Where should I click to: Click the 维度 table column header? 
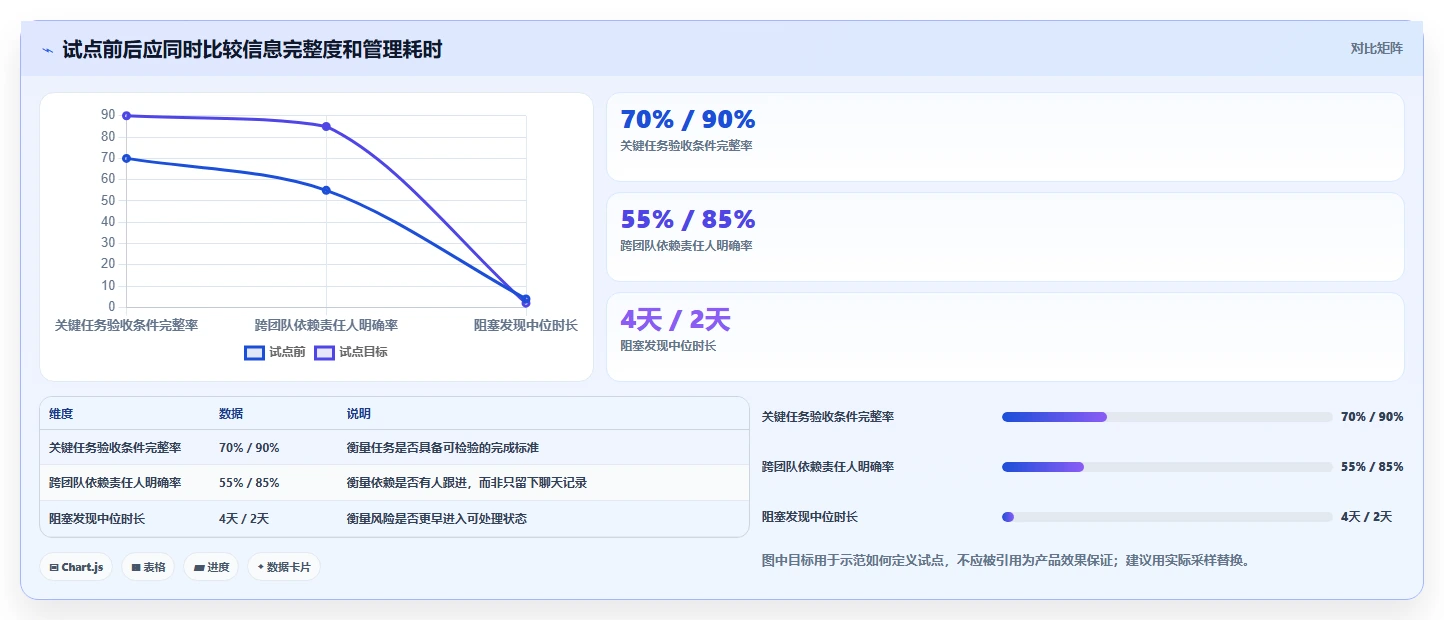(x=61, y=414)
